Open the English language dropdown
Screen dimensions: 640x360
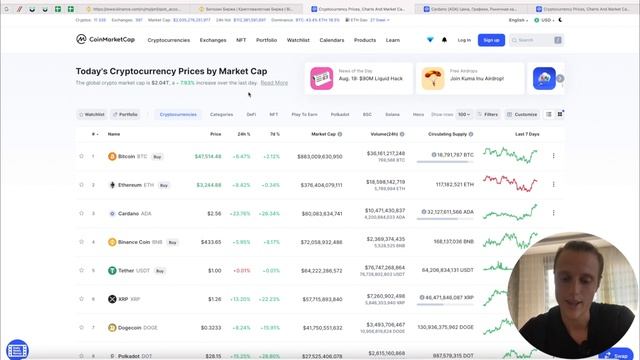click(518, 20)
